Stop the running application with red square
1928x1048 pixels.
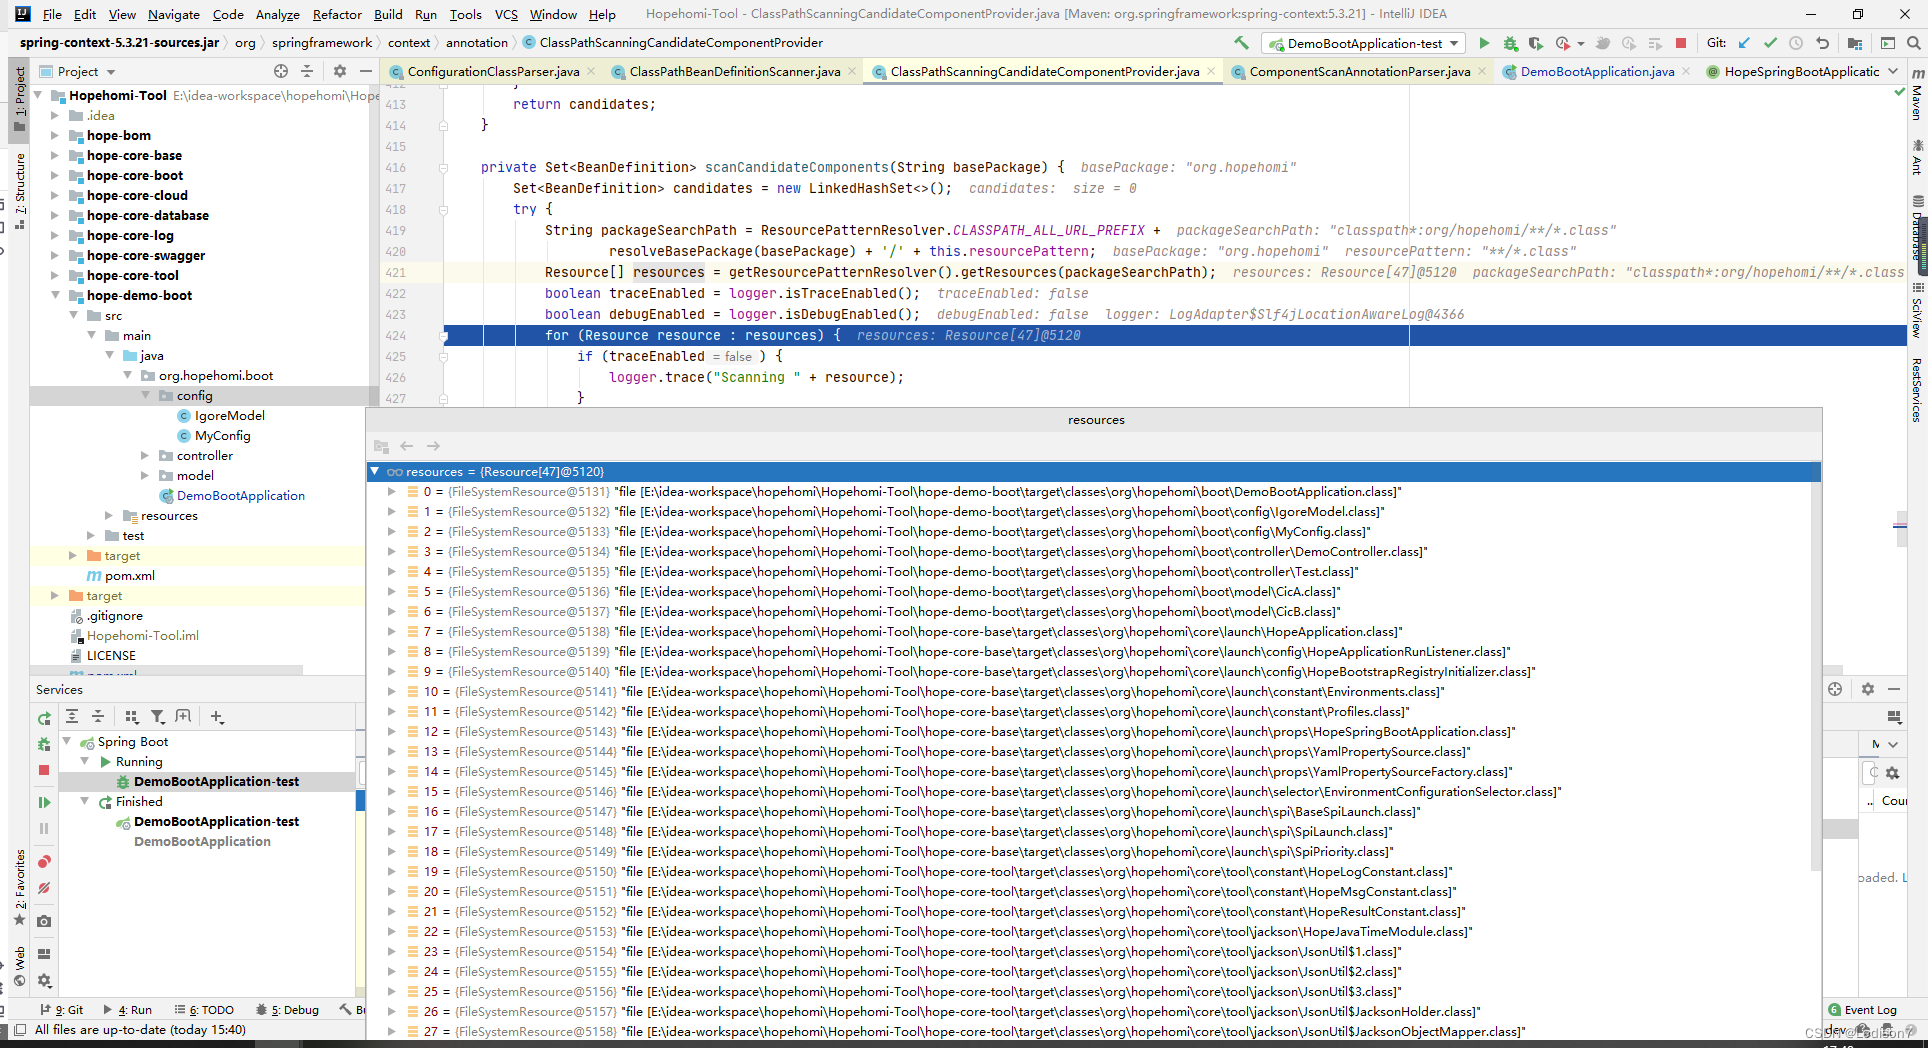point(1681,43)
